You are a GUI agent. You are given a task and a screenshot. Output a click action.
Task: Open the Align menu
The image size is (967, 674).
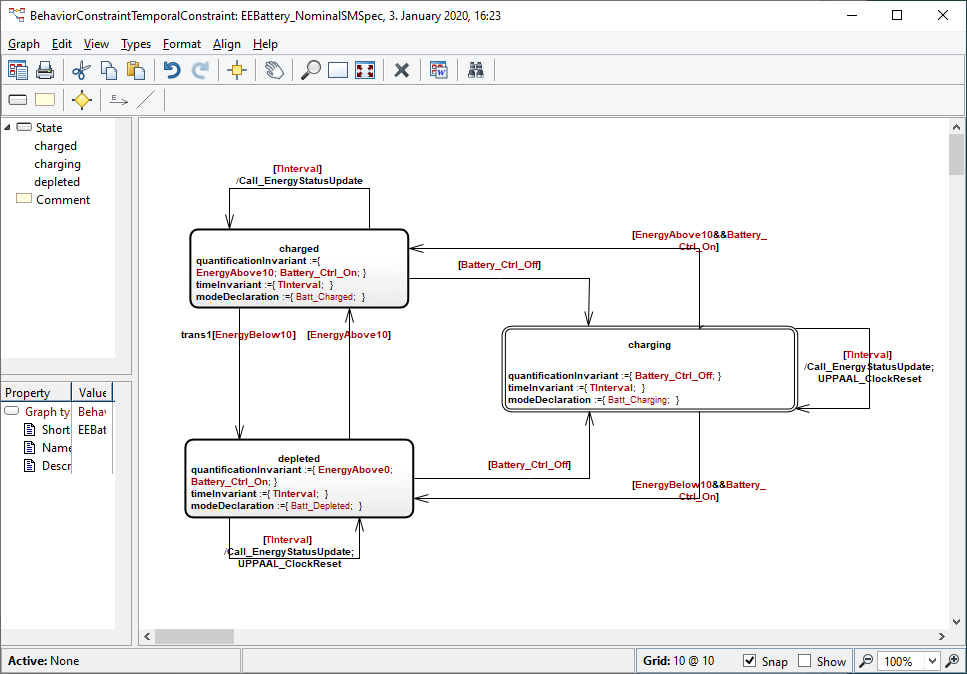227,44
